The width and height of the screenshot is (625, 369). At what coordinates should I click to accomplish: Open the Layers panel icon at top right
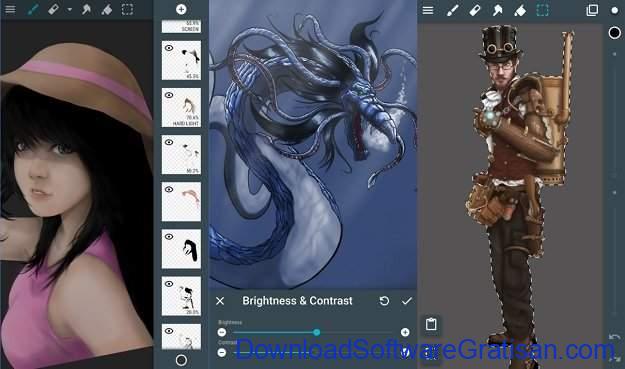(x=592, y=10)
